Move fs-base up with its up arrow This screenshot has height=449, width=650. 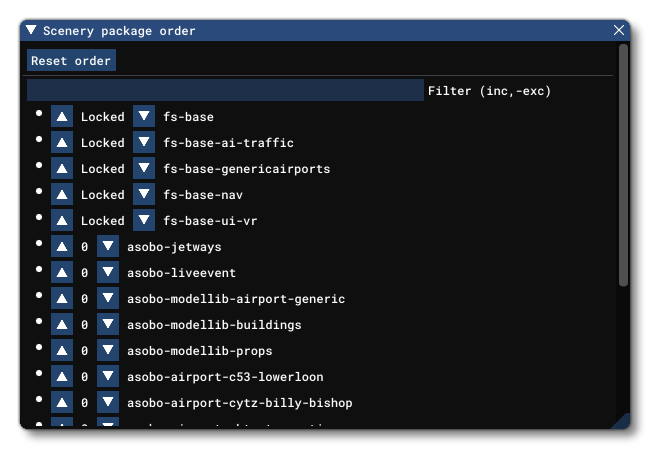[x=63, y=117]
